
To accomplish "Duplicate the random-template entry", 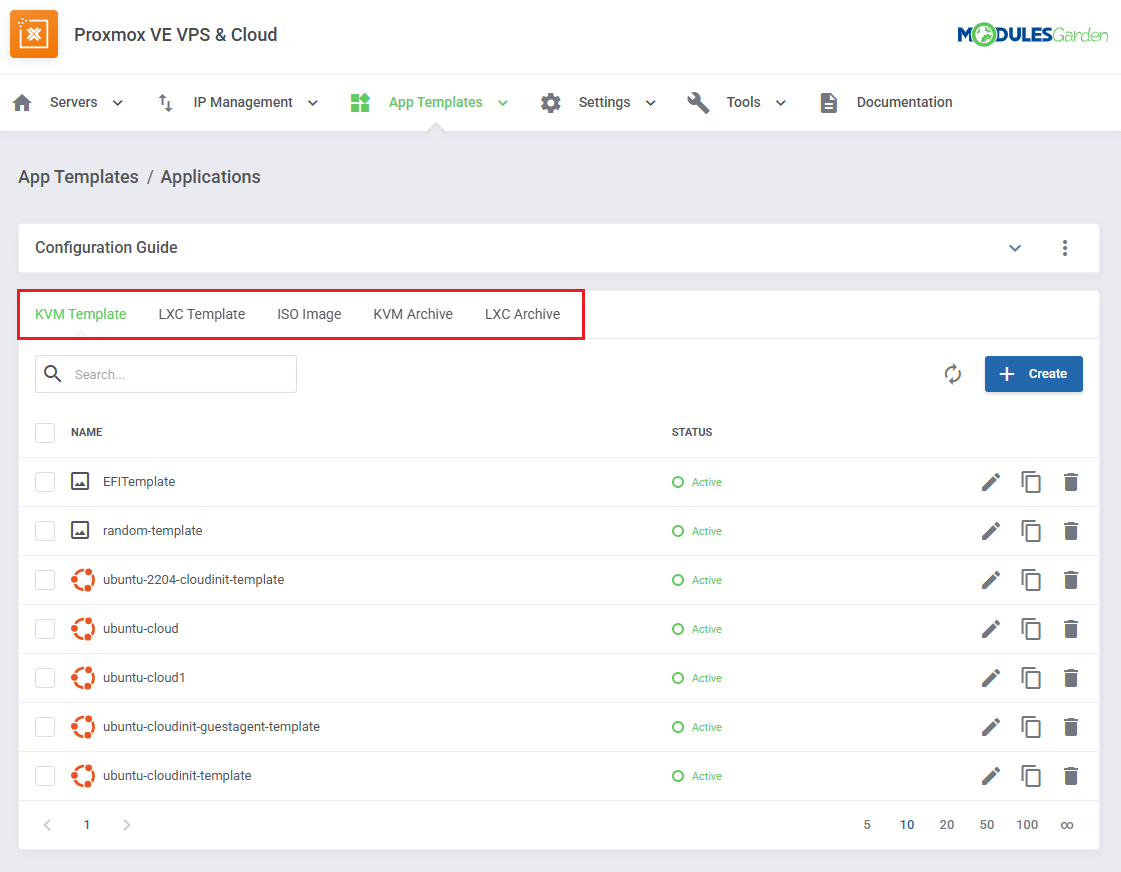I will (x=1031, y=531).
